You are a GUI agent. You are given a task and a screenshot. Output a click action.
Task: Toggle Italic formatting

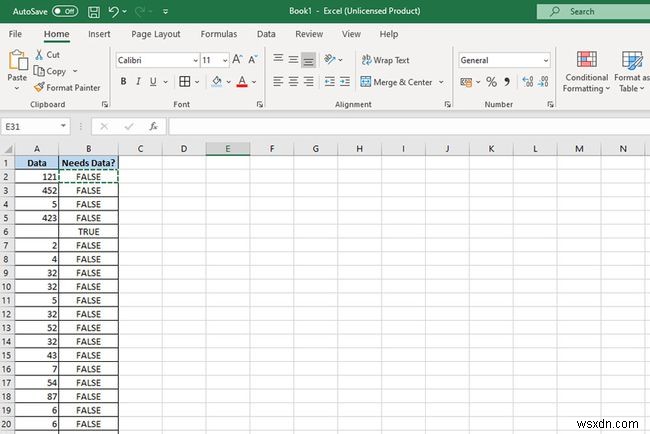pos(138,82)
